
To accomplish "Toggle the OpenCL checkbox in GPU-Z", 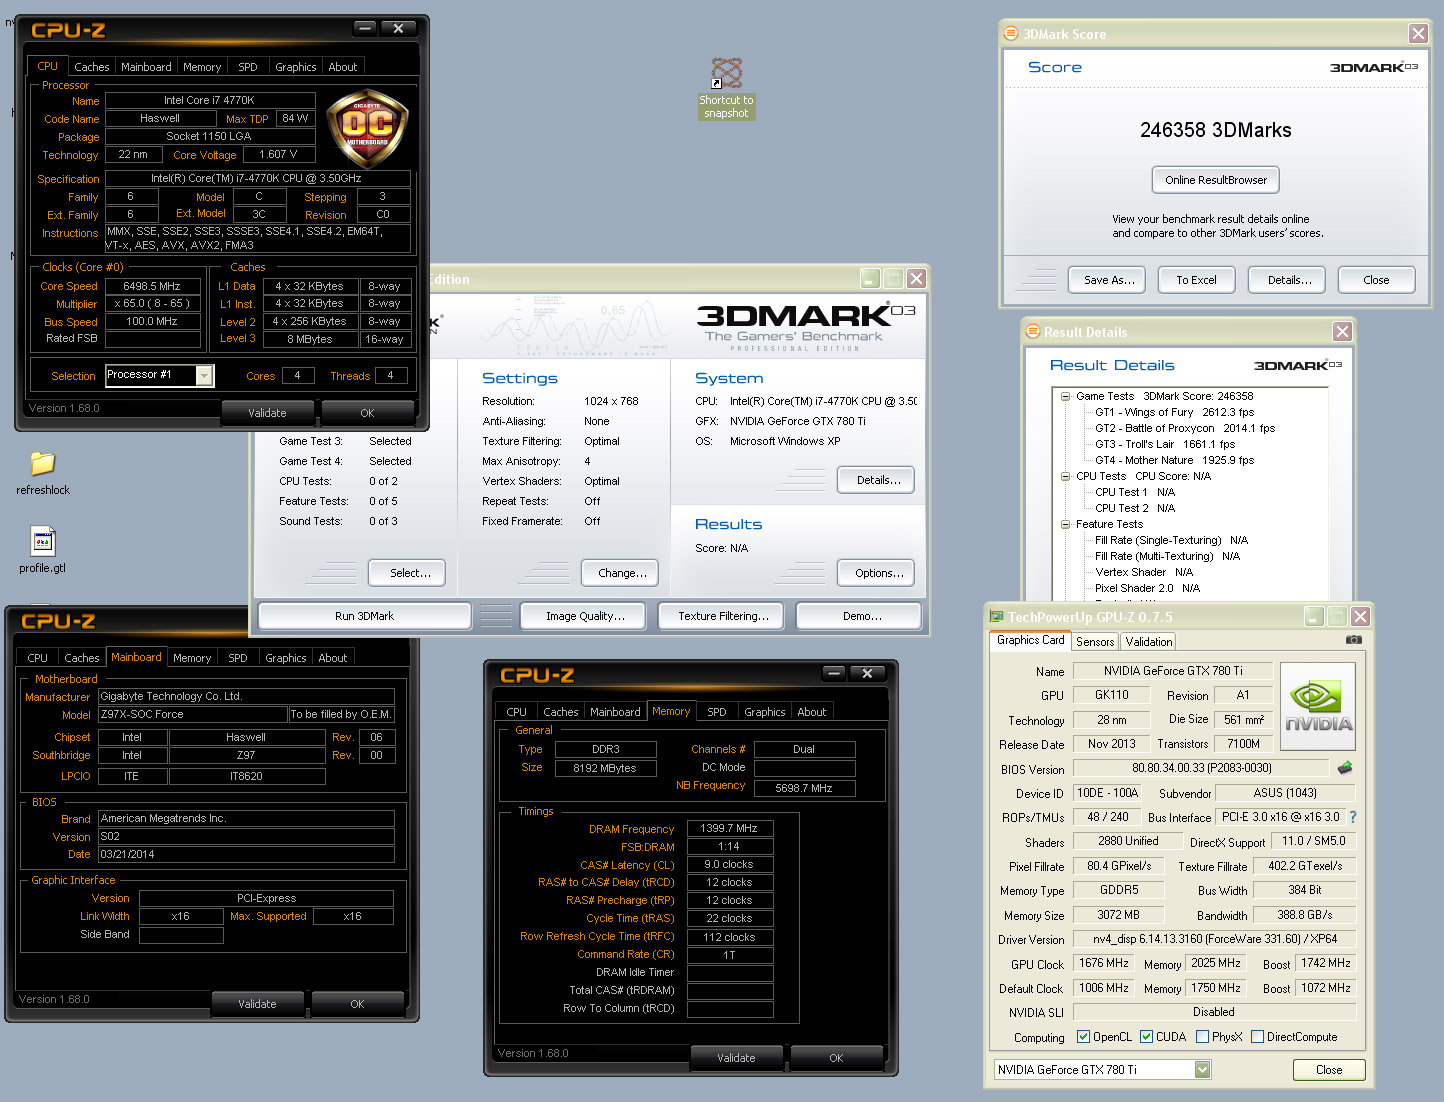I will (1083, 1037).
